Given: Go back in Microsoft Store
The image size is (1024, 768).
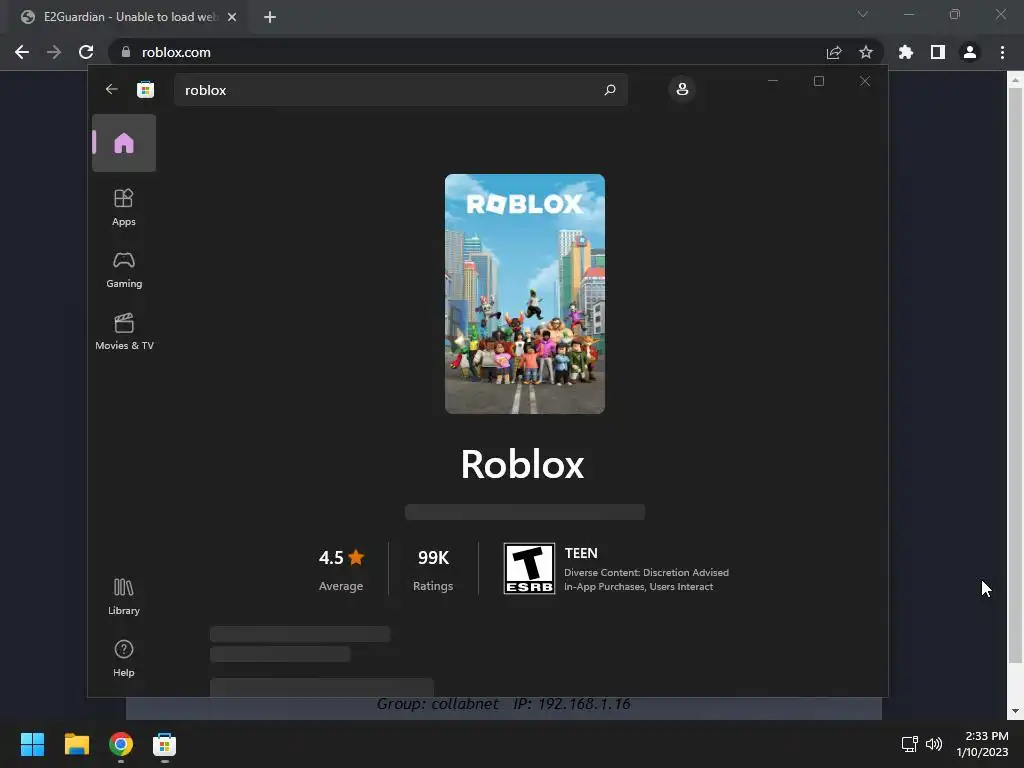Looking at the screenshot, I should tap(112, 89).
